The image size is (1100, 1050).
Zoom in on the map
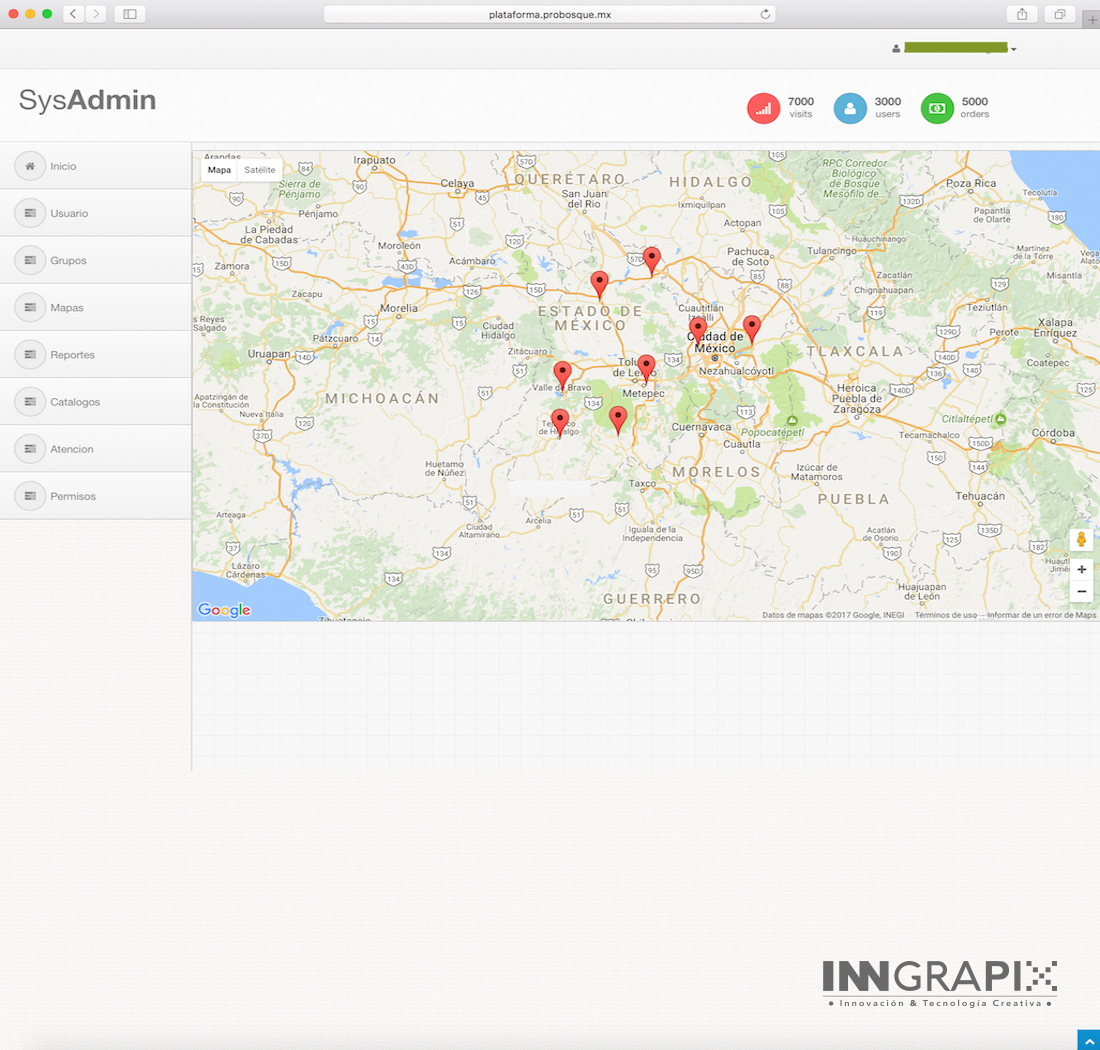(x=1081, y=569)
